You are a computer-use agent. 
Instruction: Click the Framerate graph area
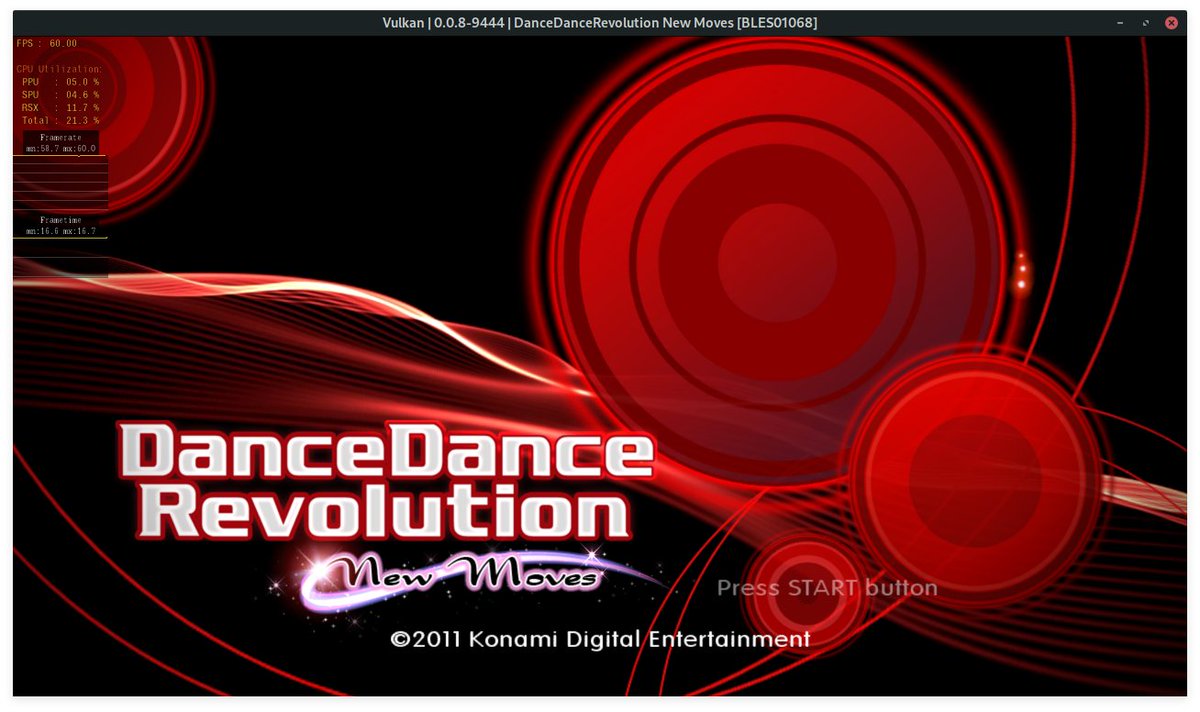[x=60, y=182]
